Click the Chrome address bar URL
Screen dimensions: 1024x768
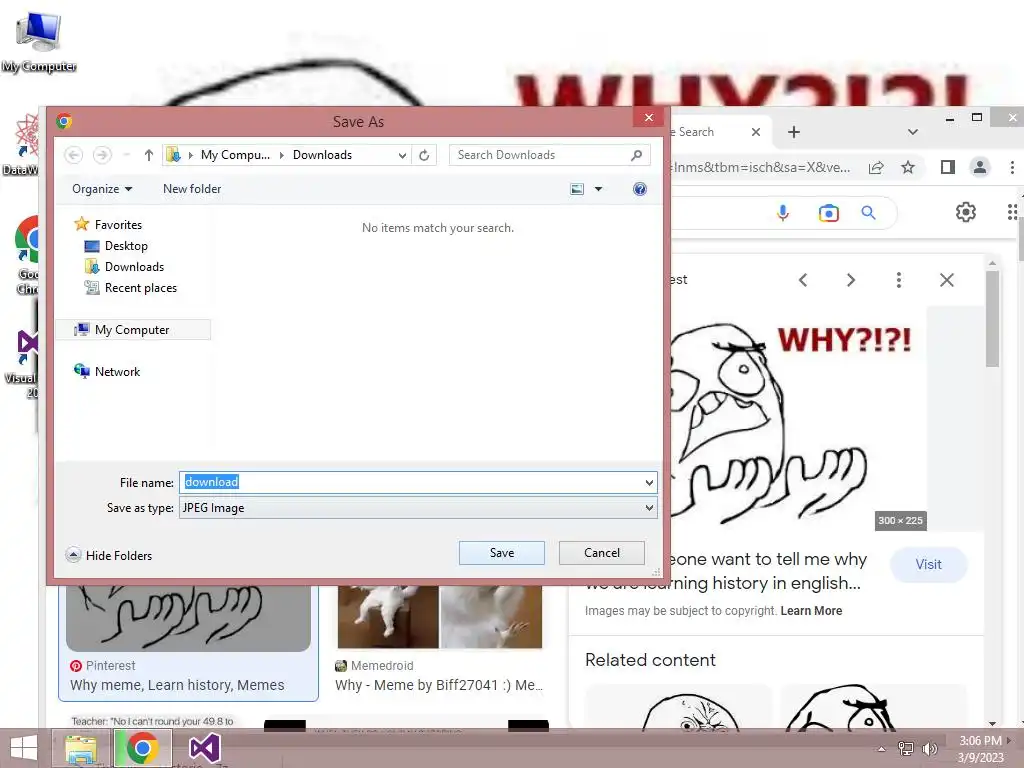coord(761,168)
